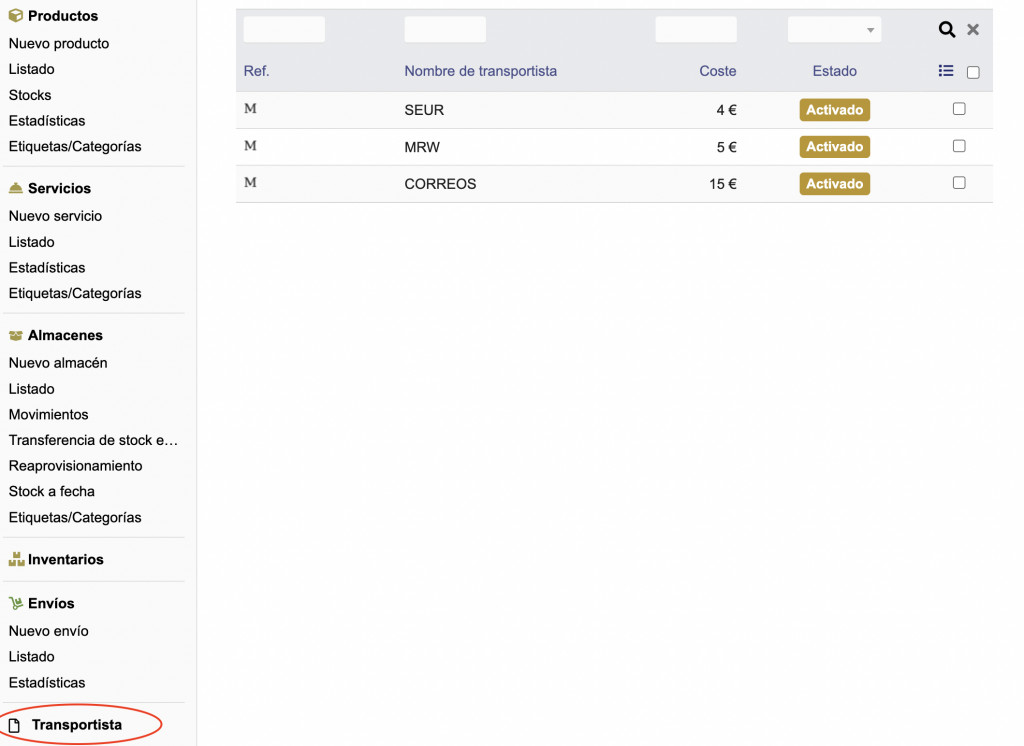Click the Envíos dolly icon
Image resolution: width=1024 pixels, height=746 pixels.
(16, 604)
